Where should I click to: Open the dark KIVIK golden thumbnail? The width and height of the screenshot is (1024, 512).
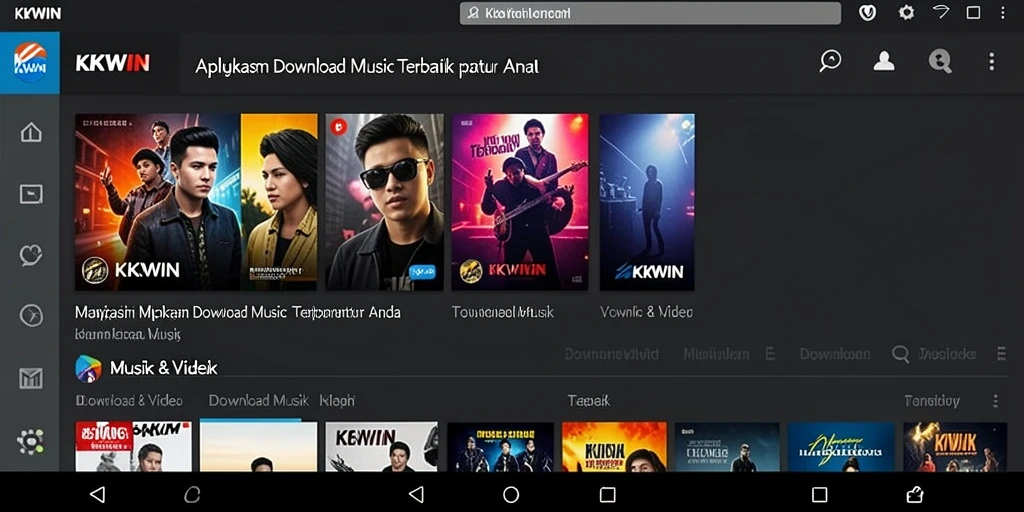tap(955, 447)
